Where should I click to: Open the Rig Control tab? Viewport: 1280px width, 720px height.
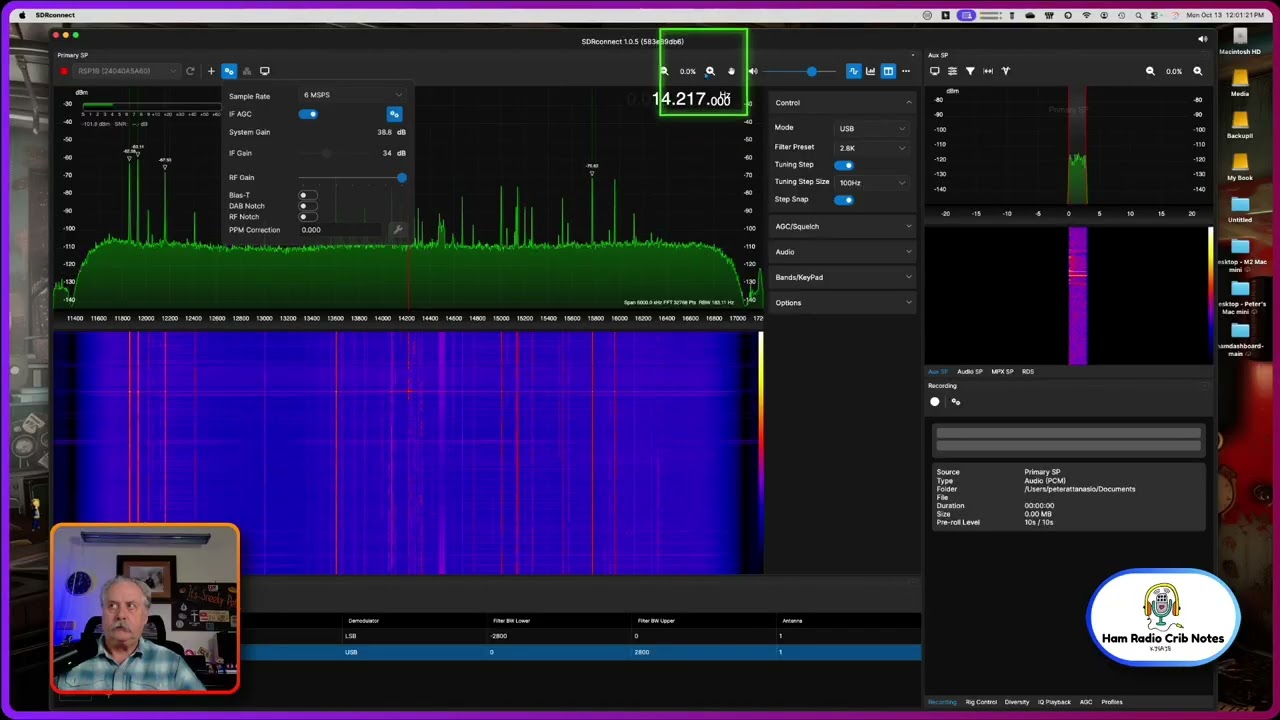tap(981, 702)
